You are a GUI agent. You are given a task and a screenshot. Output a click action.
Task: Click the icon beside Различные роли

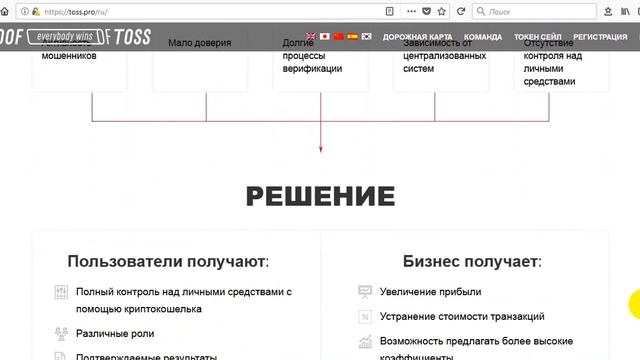point(61,333)
